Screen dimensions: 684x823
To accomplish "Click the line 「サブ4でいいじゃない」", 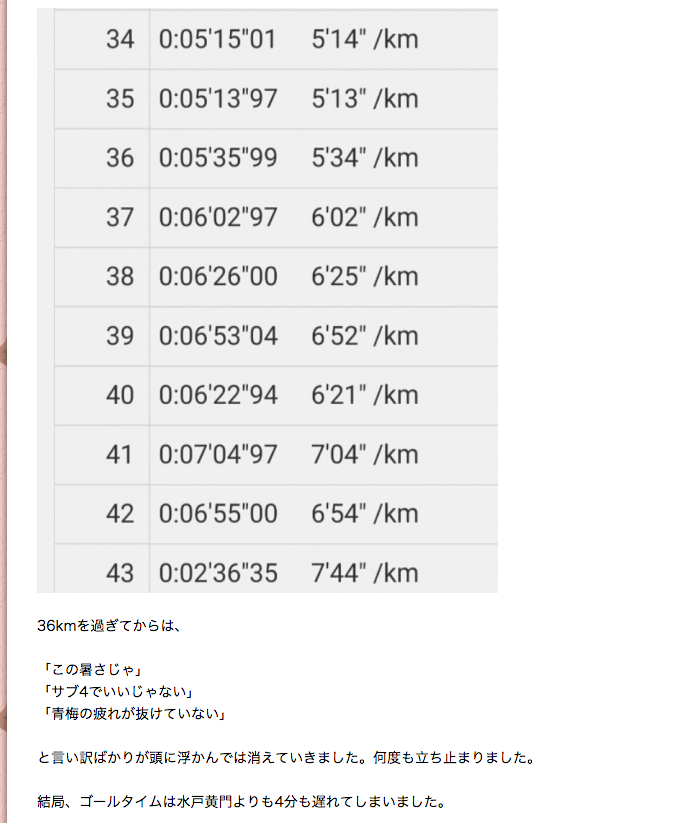I will tap(119, 692).
